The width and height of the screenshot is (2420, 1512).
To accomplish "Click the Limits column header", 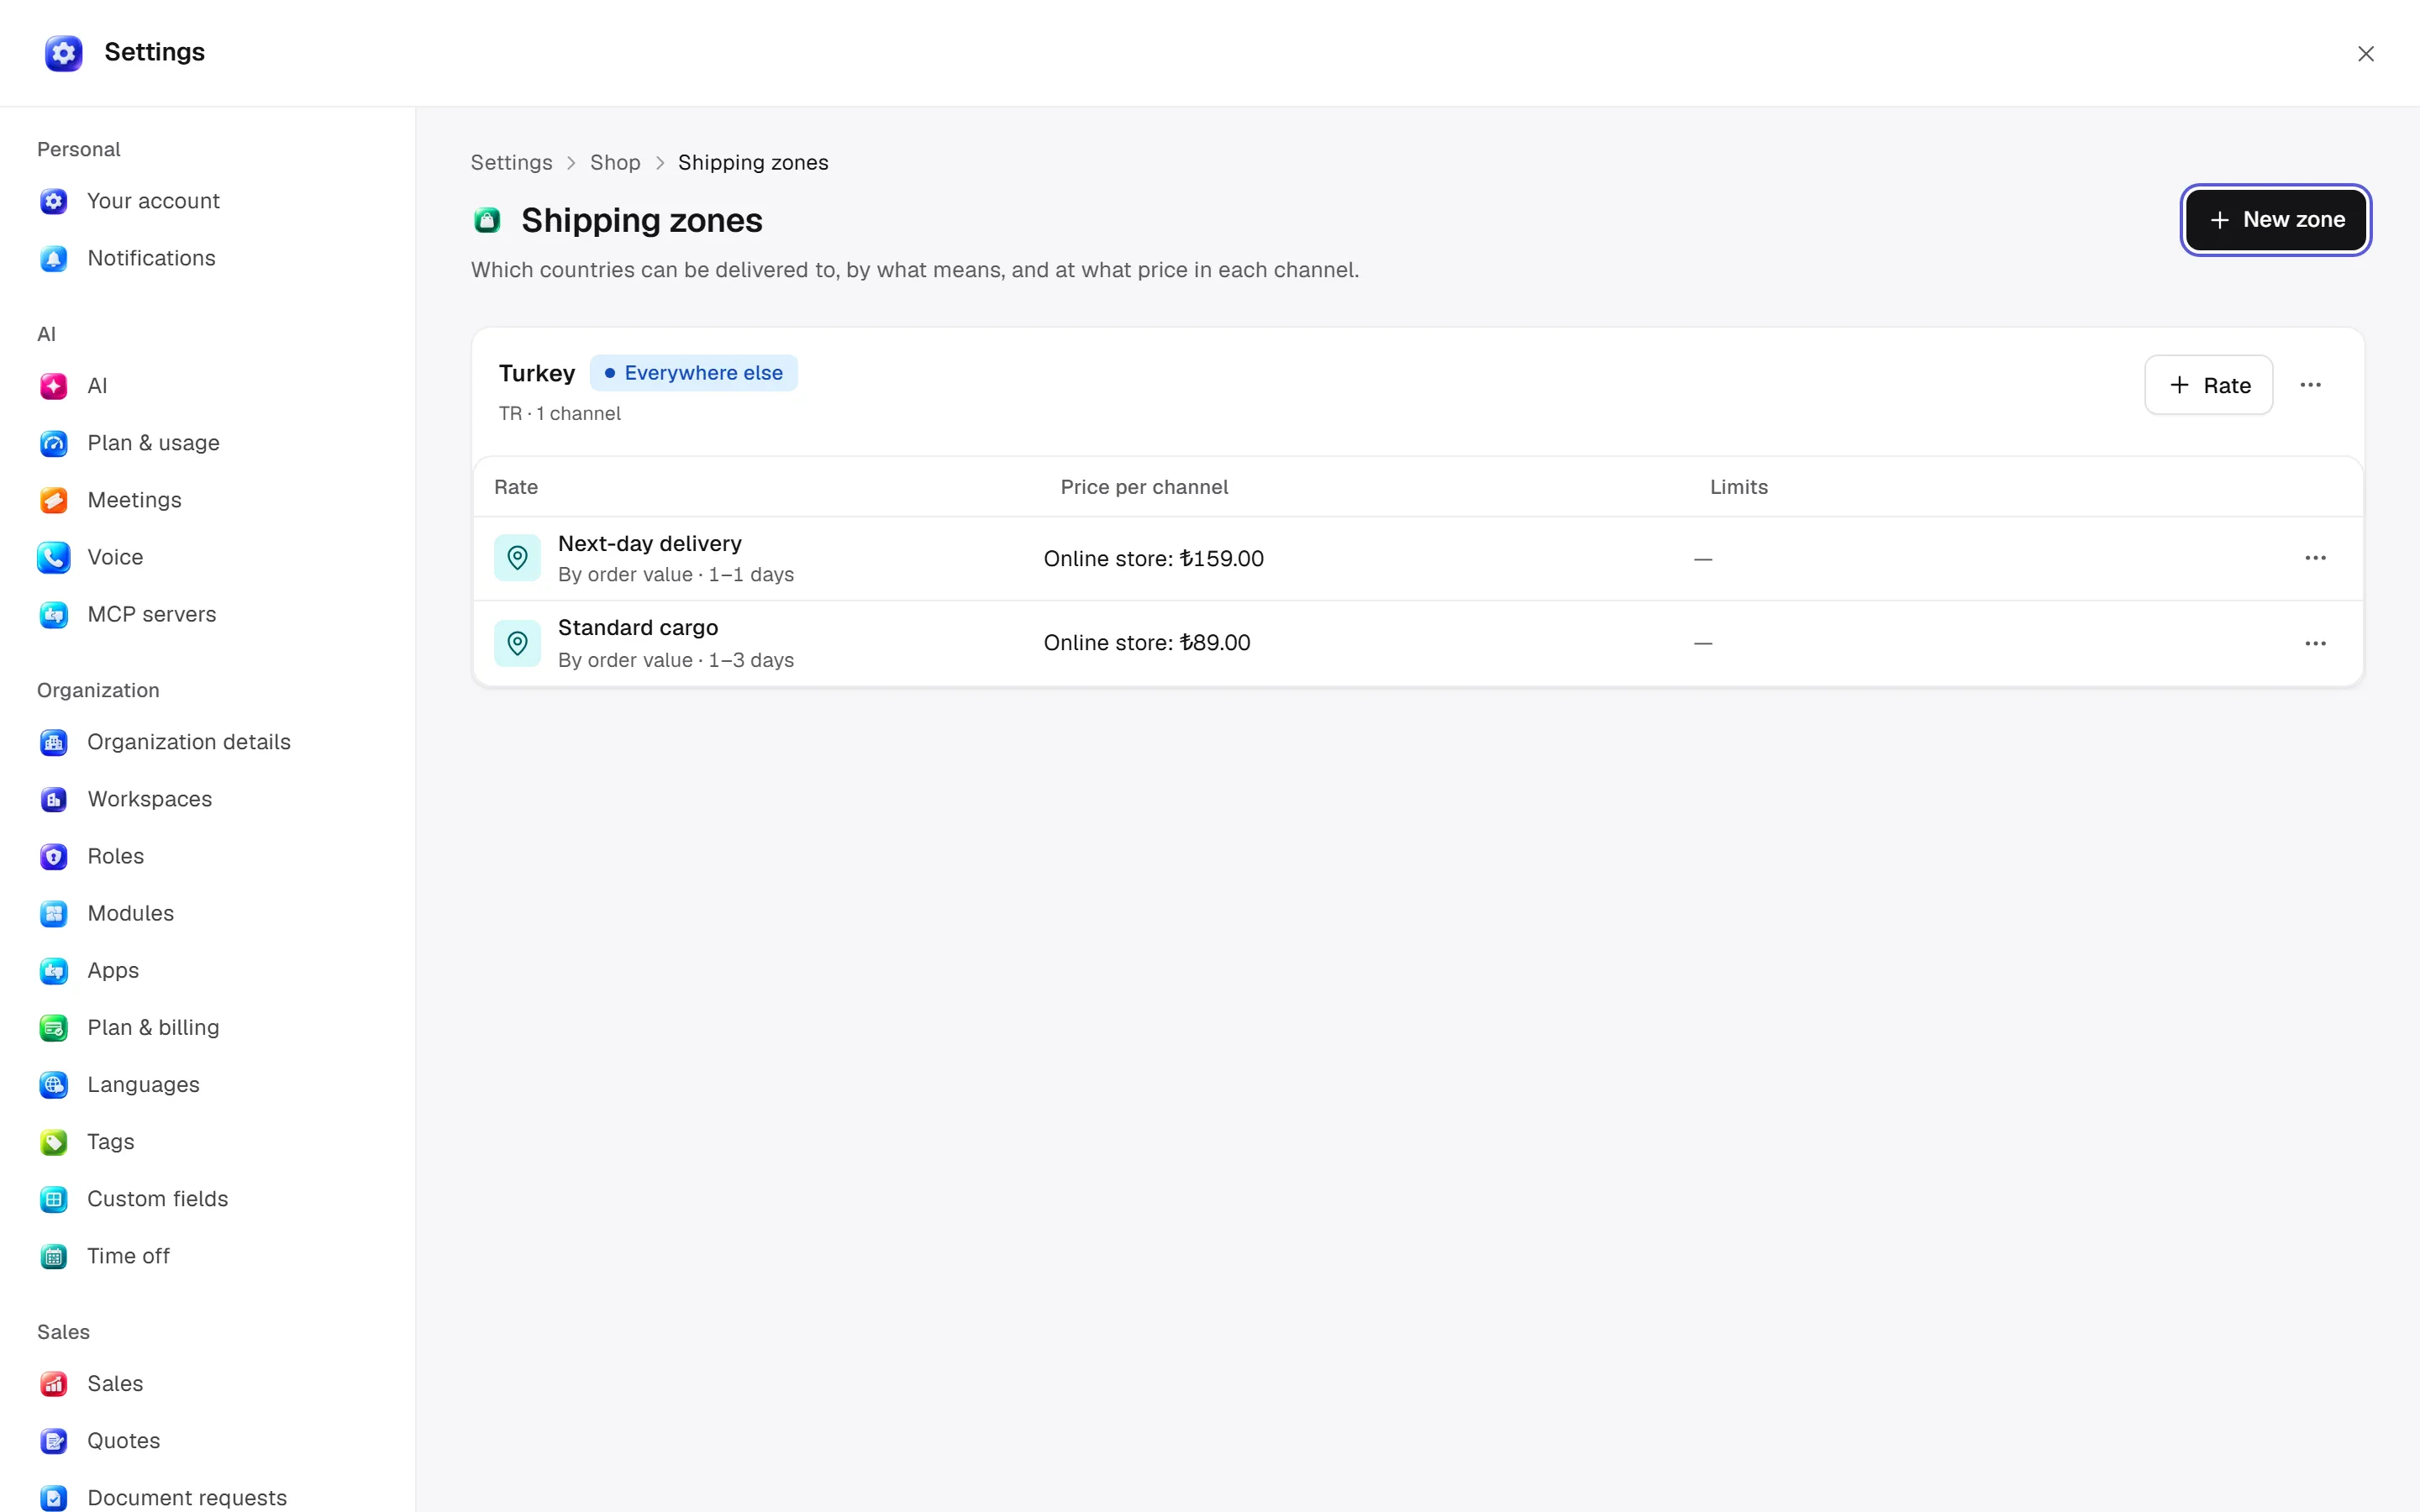I will pos(1738,487).
